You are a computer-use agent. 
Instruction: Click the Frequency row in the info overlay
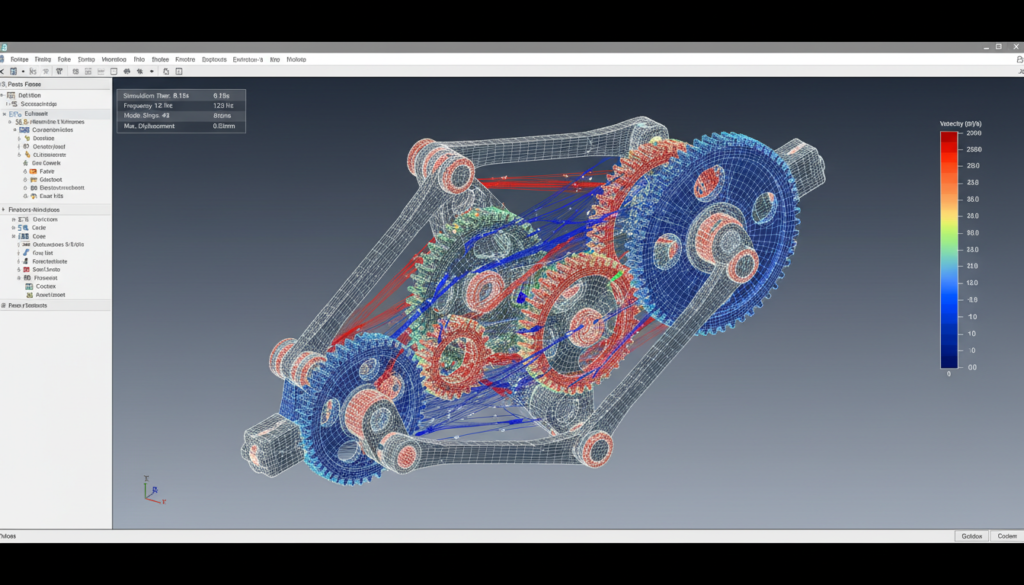click(182, 105)
